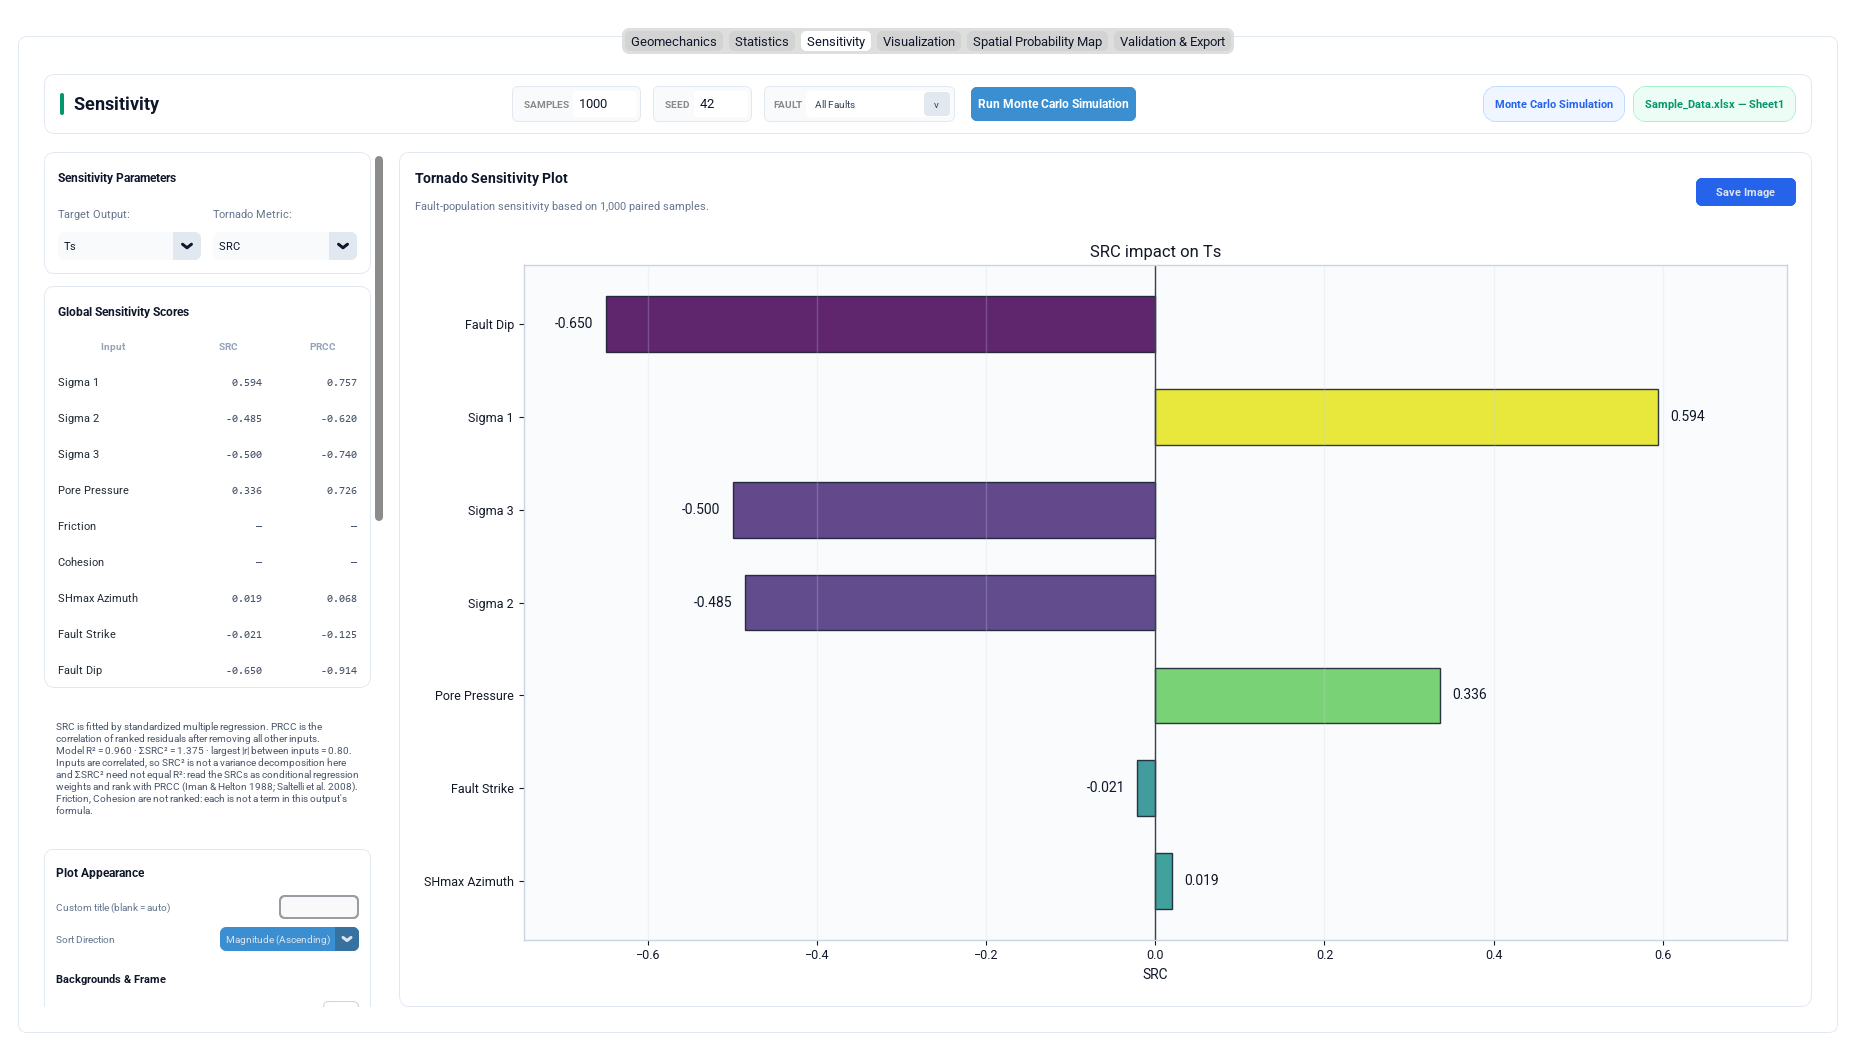Click the Monte Carlo Simulation badge
The image size is (1856, 1051).
[1553, 104]
